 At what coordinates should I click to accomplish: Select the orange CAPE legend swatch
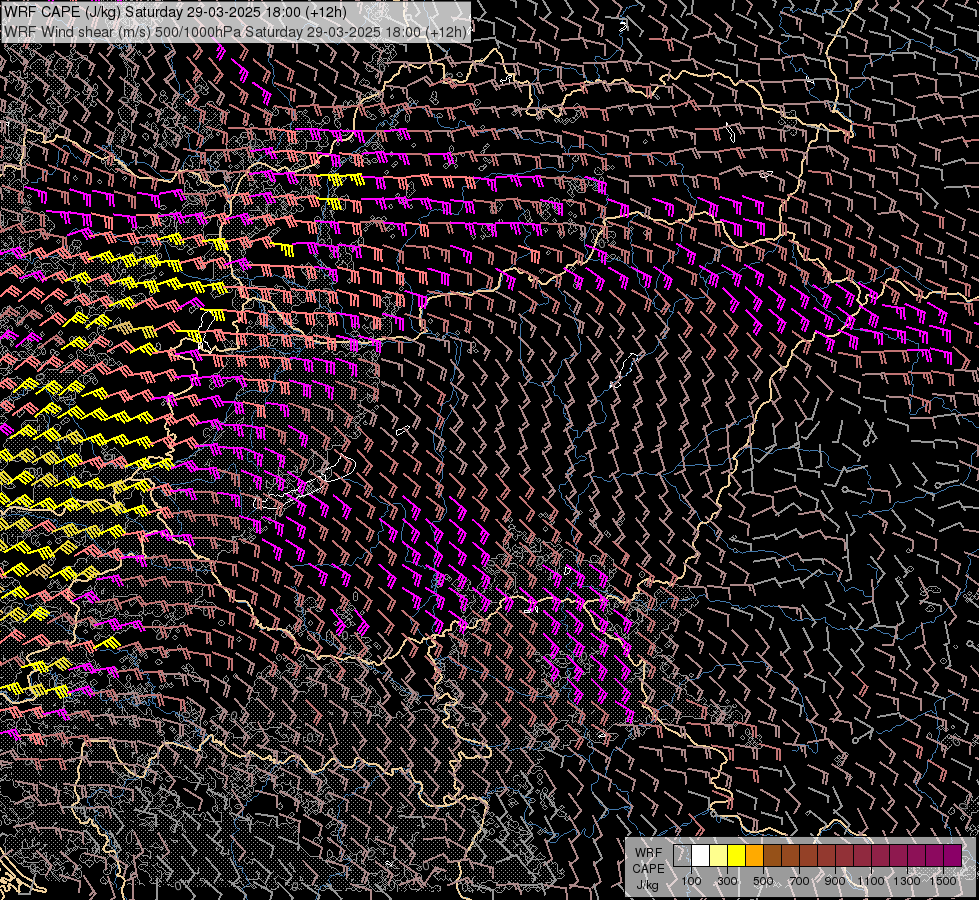[x=754, y=855]
